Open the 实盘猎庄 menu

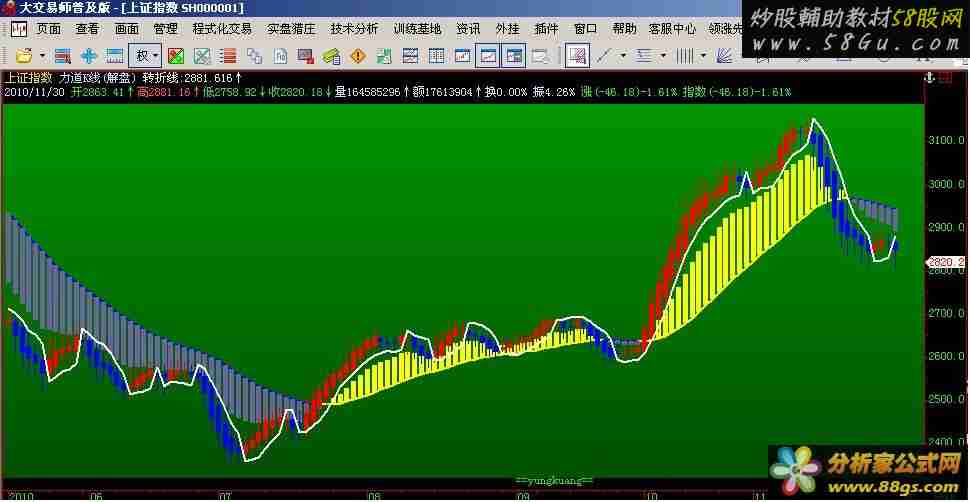click(x=291, y=29)
